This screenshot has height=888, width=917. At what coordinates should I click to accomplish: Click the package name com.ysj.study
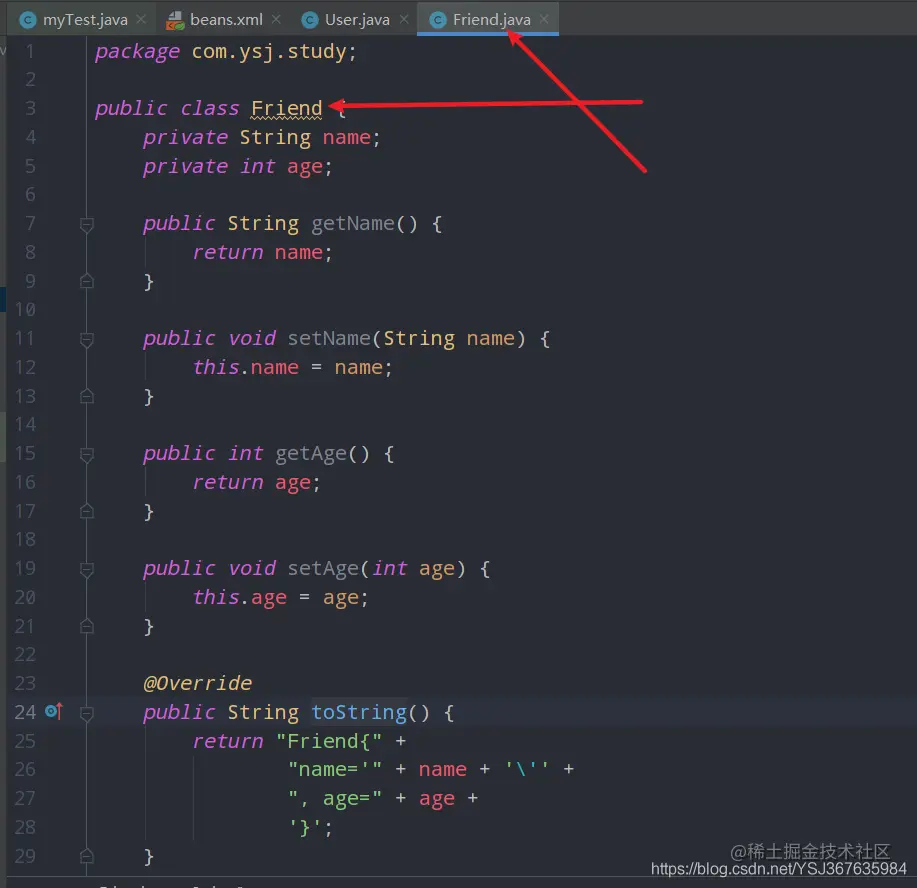click(268, 52)
